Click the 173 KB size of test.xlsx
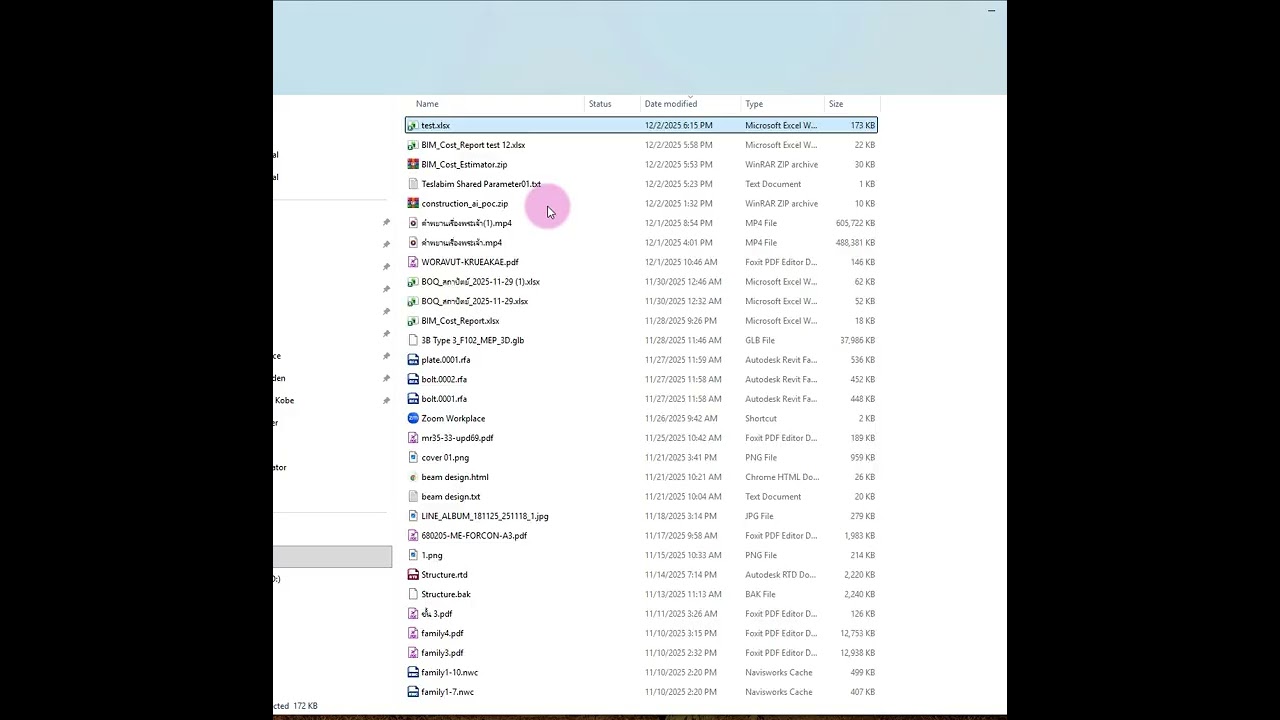Image resolution: width=1280 pixels, height=720 pixels. [x=863, y=125]
